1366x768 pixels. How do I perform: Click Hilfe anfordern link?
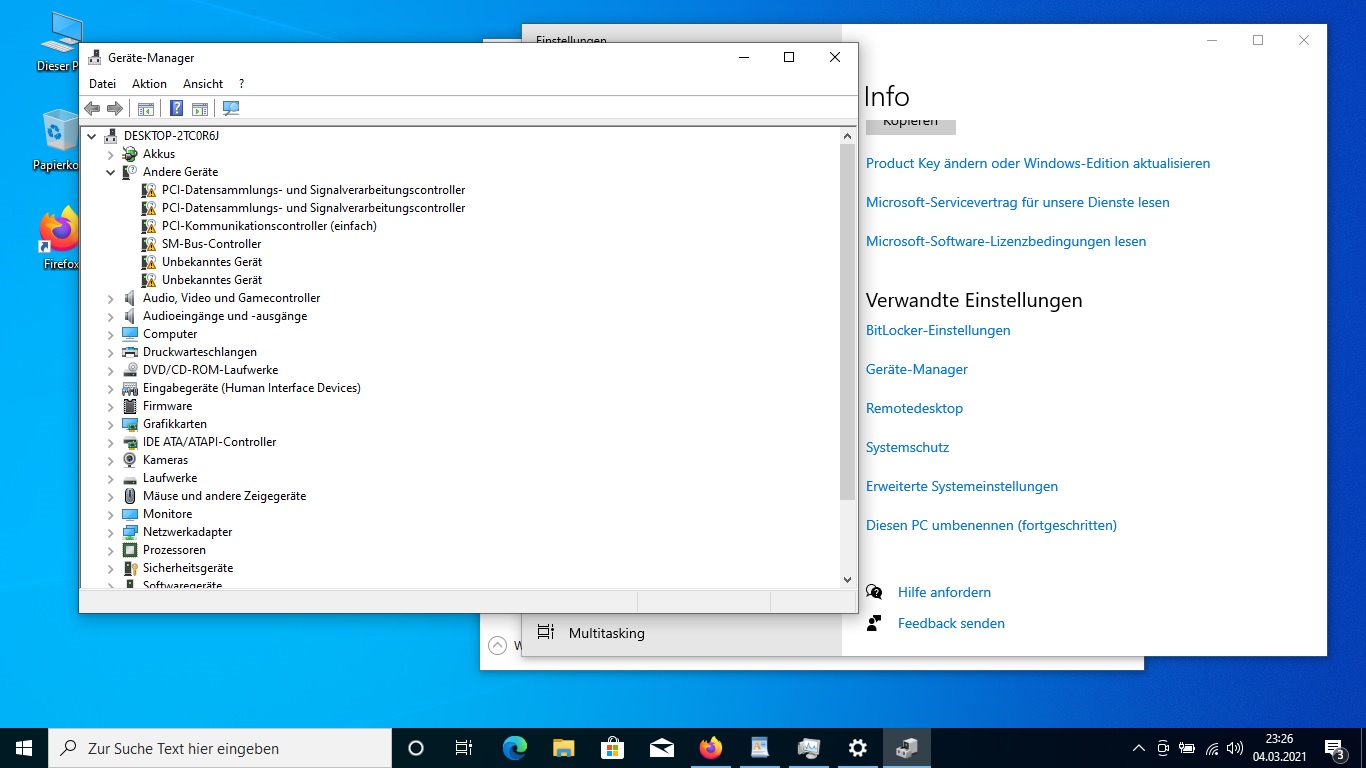pyautogui.click(x=944, y=592)
